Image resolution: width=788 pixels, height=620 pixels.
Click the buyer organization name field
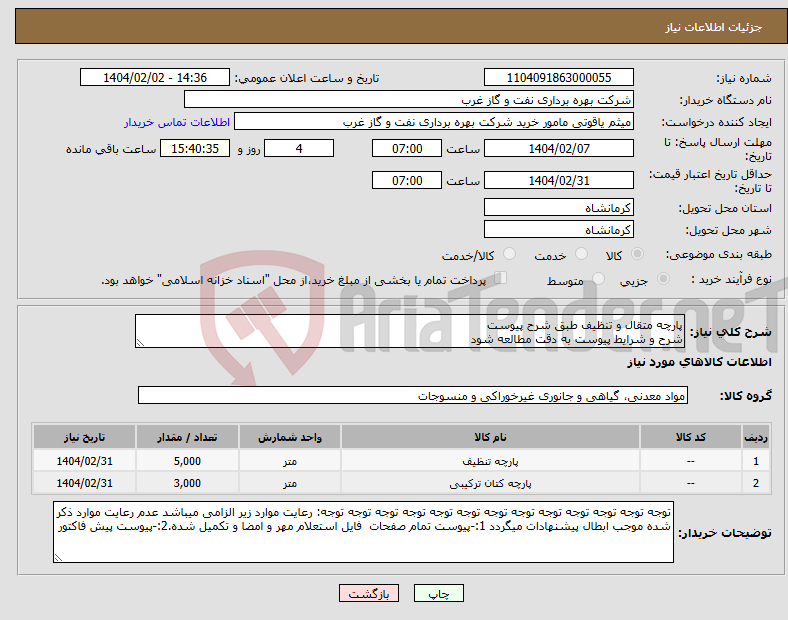(x=409, y=99)
